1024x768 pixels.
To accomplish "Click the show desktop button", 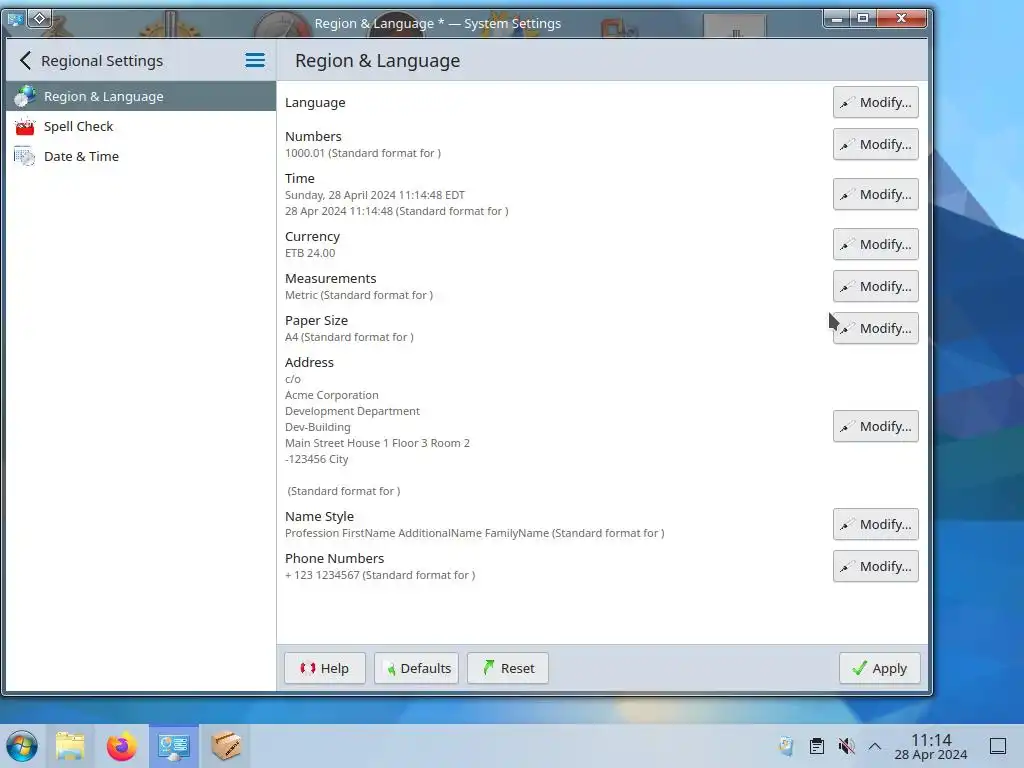I will [x=998, y=746].
